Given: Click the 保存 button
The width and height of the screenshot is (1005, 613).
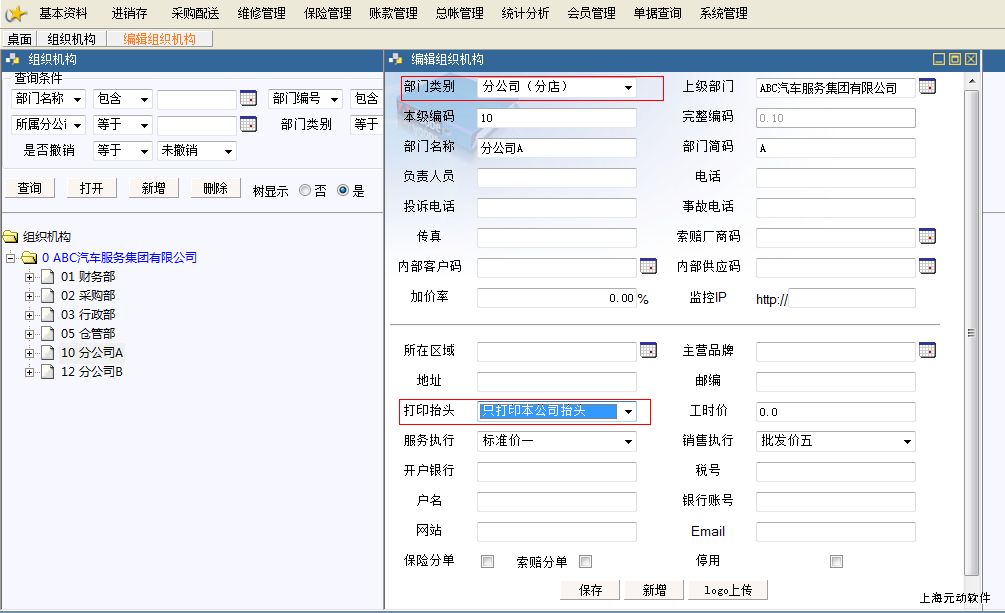Looking at the screenshot, I should tap(590, 590).
